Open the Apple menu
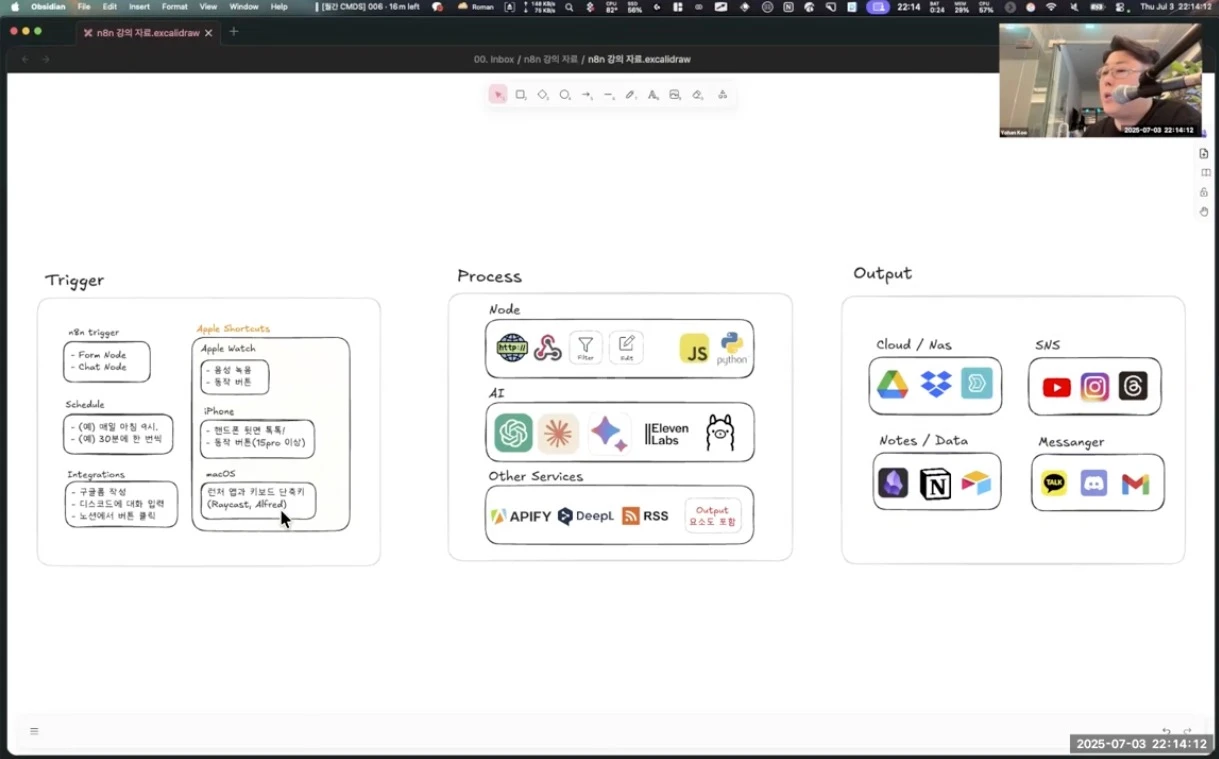The width and height of the screenshot is (1219, 759). tap(14, 7)
